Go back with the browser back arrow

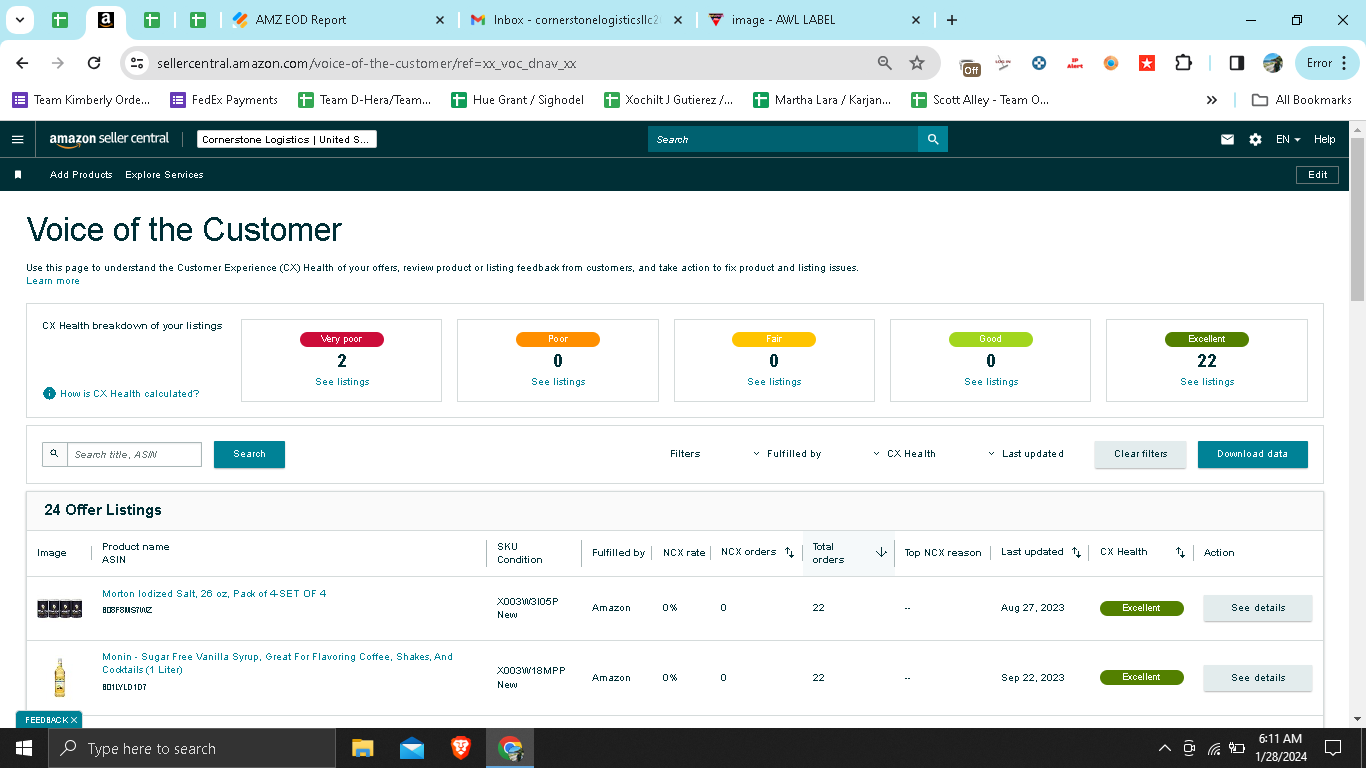22,63
